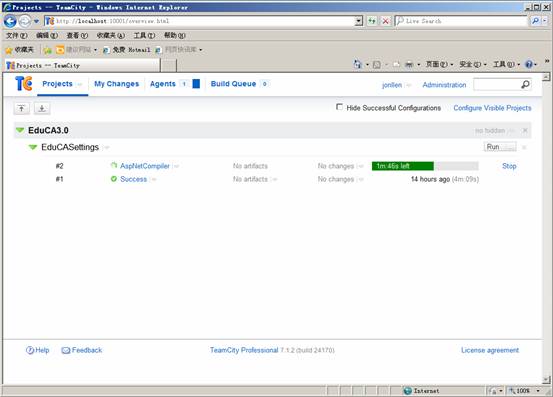This screenshot has width=553, height=397.
Task: Open the zoom level 100% dropdown
Action: (538, 391)
